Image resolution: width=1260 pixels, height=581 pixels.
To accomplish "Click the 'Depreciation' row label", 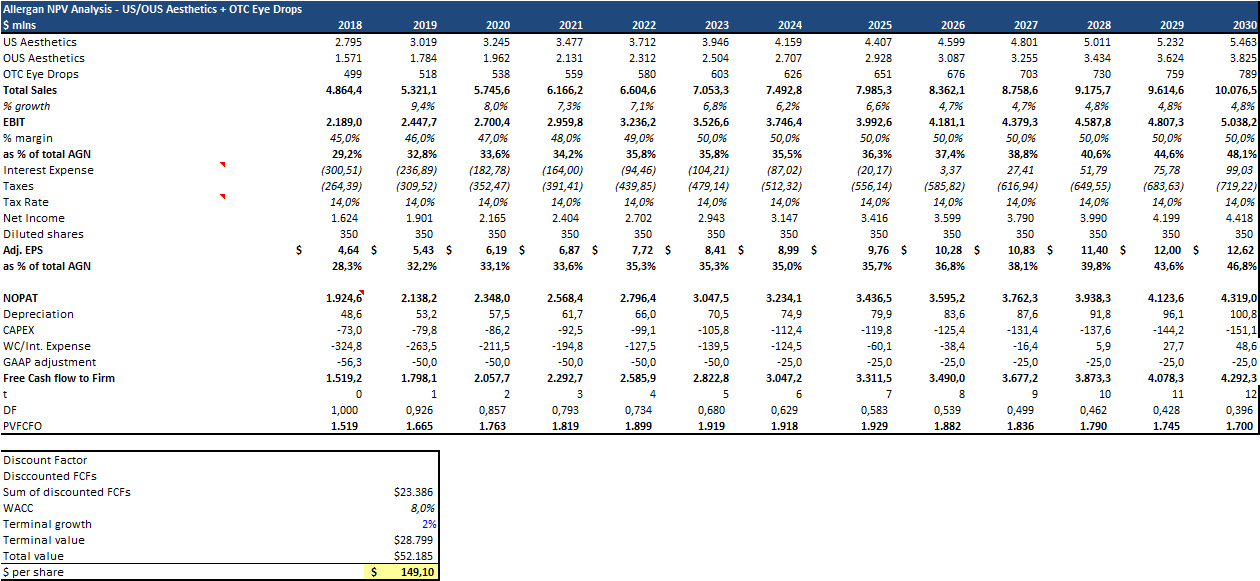I will click(x=38, y=314).
